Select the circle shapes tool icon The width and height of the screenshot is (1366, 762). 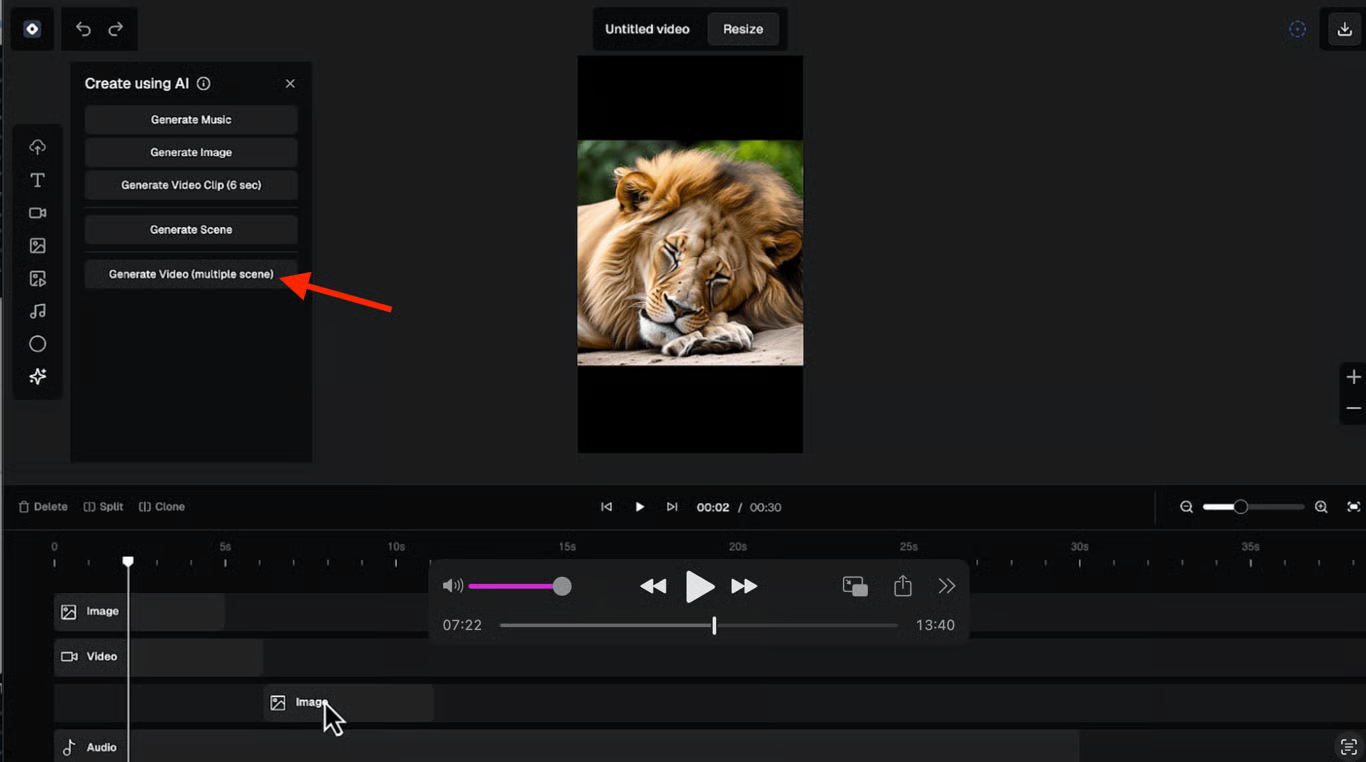pyautogui.click(x=37, y=344)
